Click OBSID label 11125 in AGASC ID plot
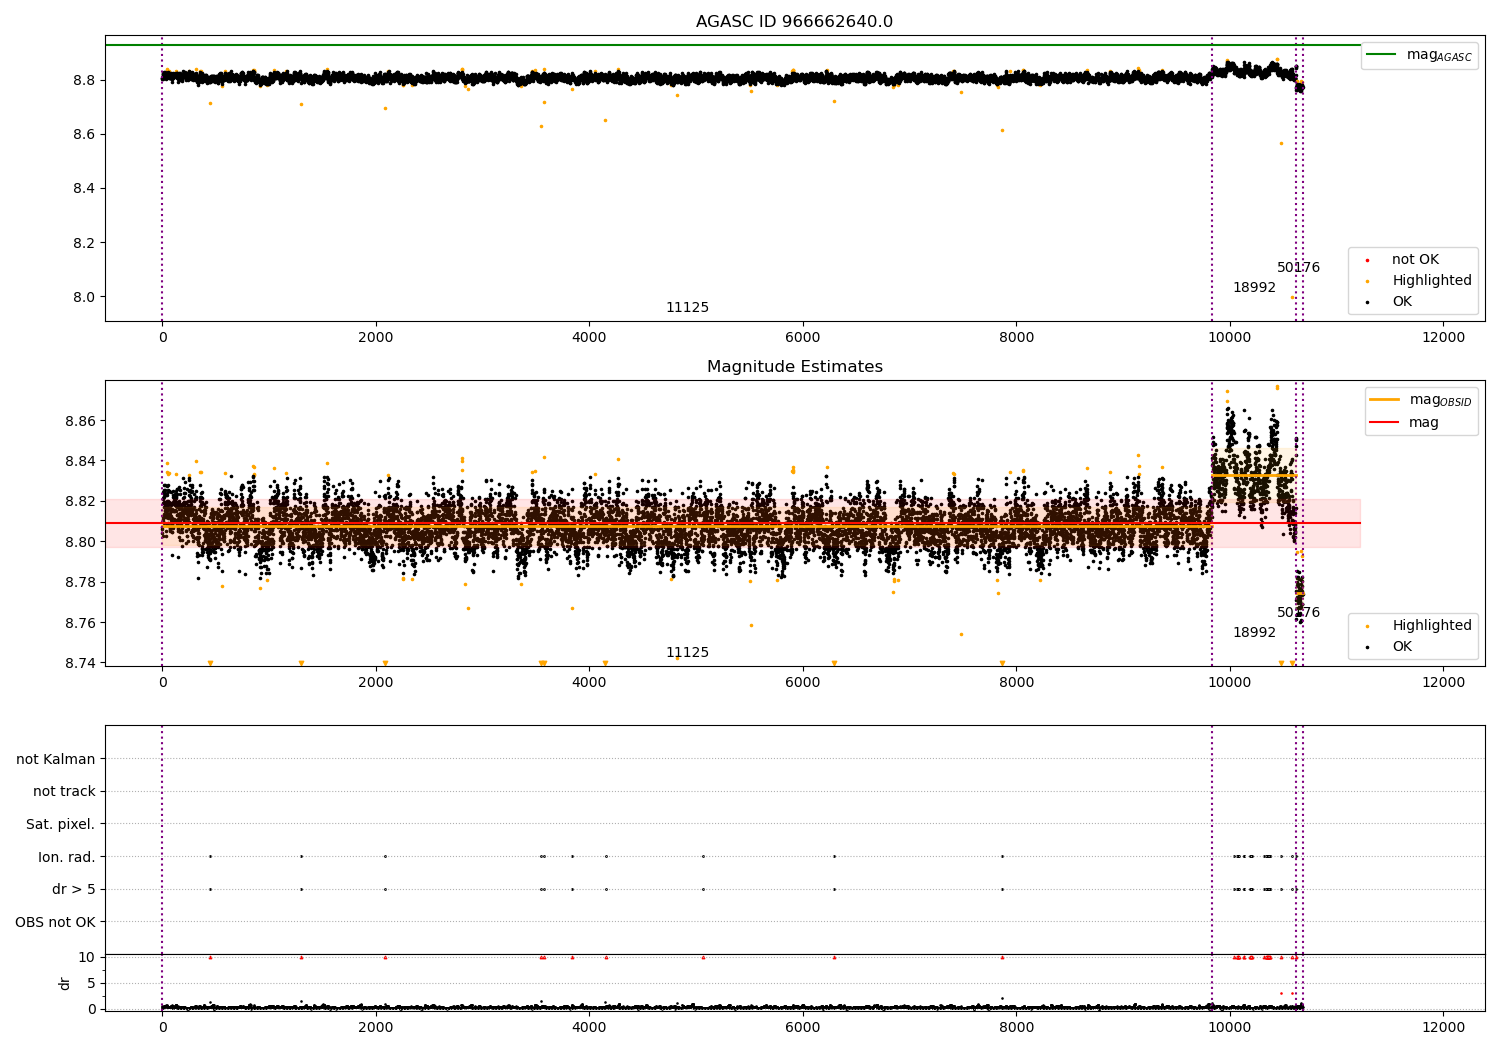The height and width of the screenshot is (1050, 1500). click(x=687, y=308)
